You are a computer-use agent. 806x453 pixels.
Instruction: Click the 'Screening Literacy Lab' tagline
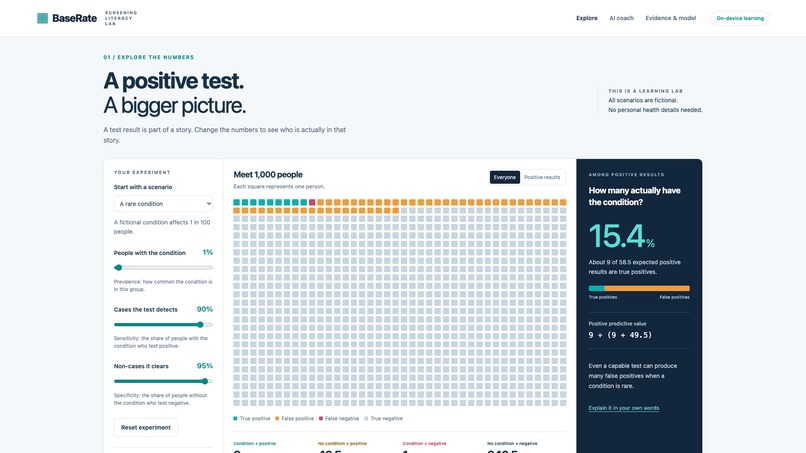121,18
